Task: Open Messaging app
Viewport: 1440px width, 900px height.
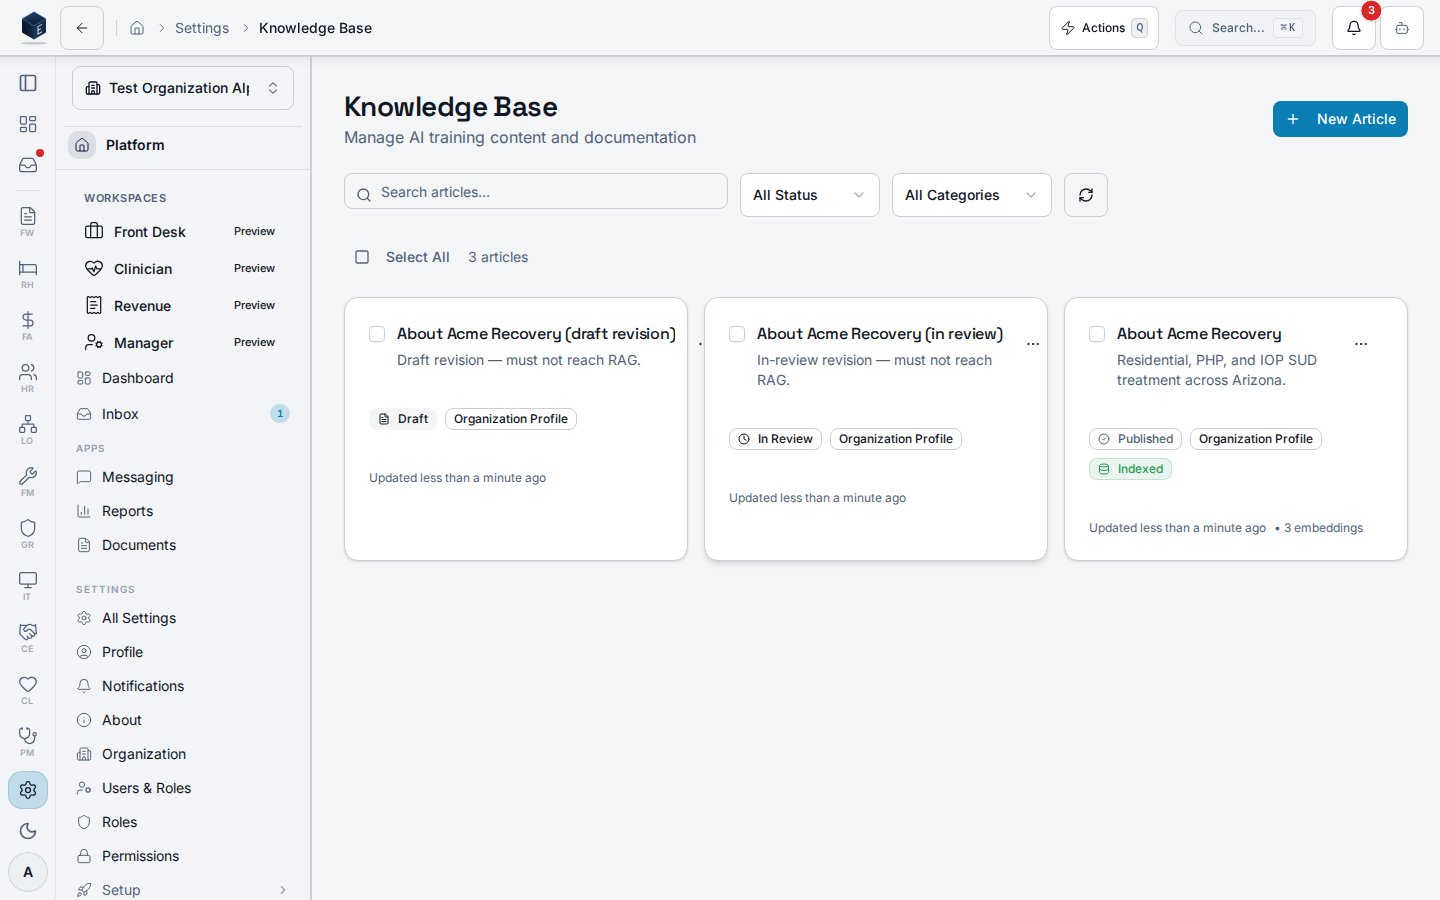Action: pos(183,477)
